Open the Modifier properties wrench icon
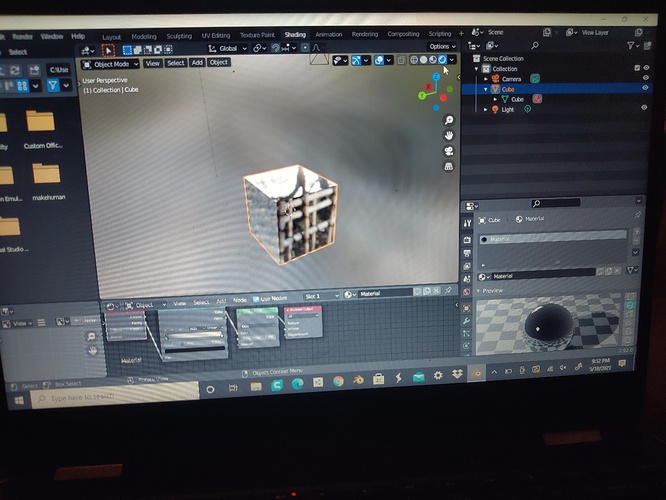This screenshot has width=666, height=500. click(467, 321)
